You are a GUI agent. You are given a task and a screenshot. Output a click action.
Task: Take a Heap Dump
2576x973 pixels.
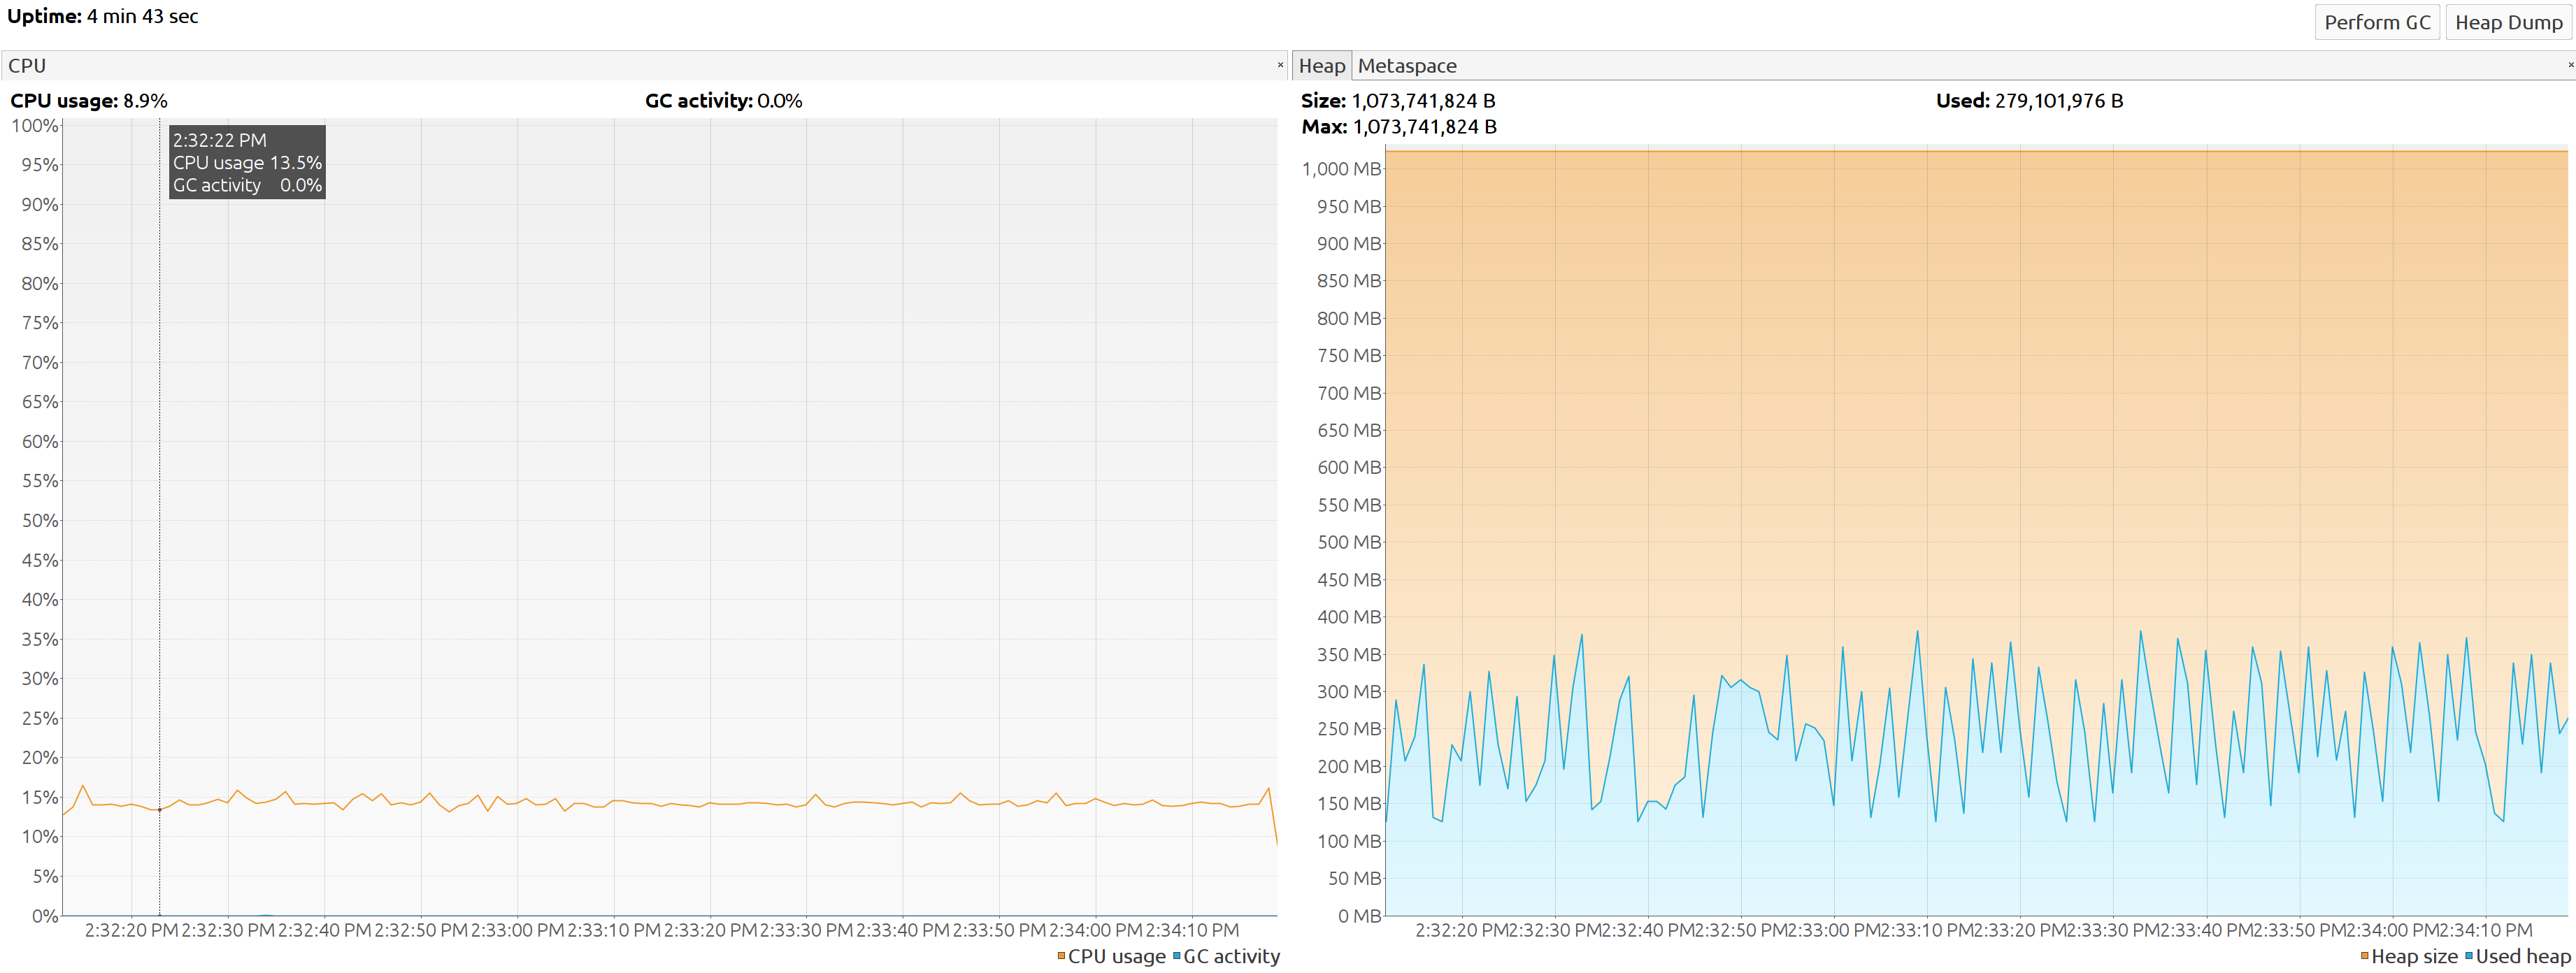[x=2508, y=22]
